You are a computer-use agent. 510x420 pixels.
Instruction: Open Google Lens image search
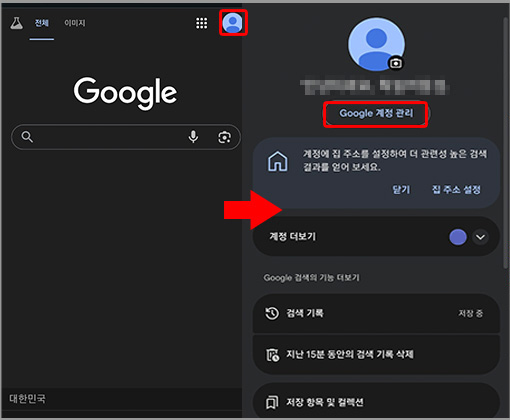(x=224, y=137)
